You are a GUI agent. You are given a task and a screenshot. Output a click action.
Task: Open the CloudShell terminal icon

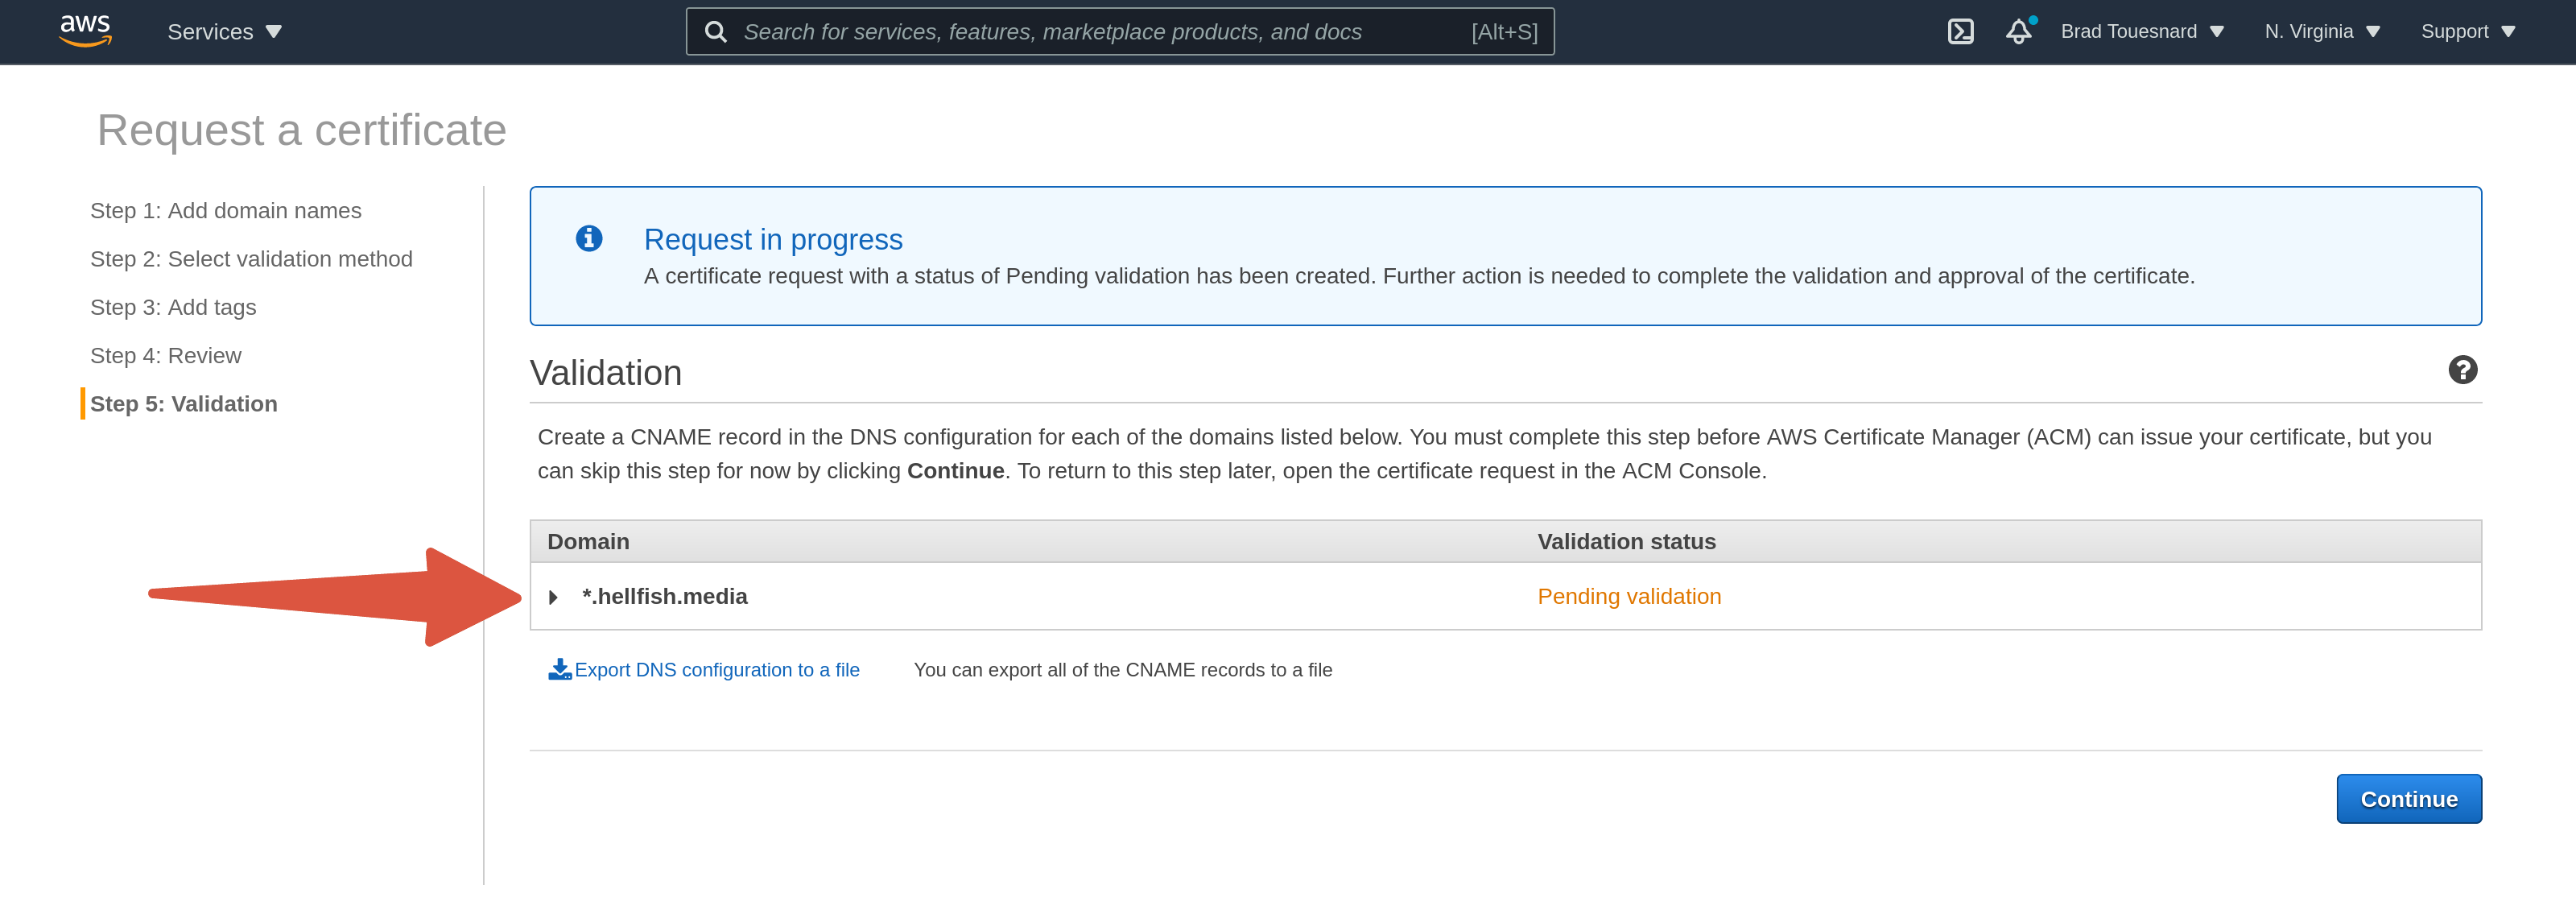[x=1961, y=31]
